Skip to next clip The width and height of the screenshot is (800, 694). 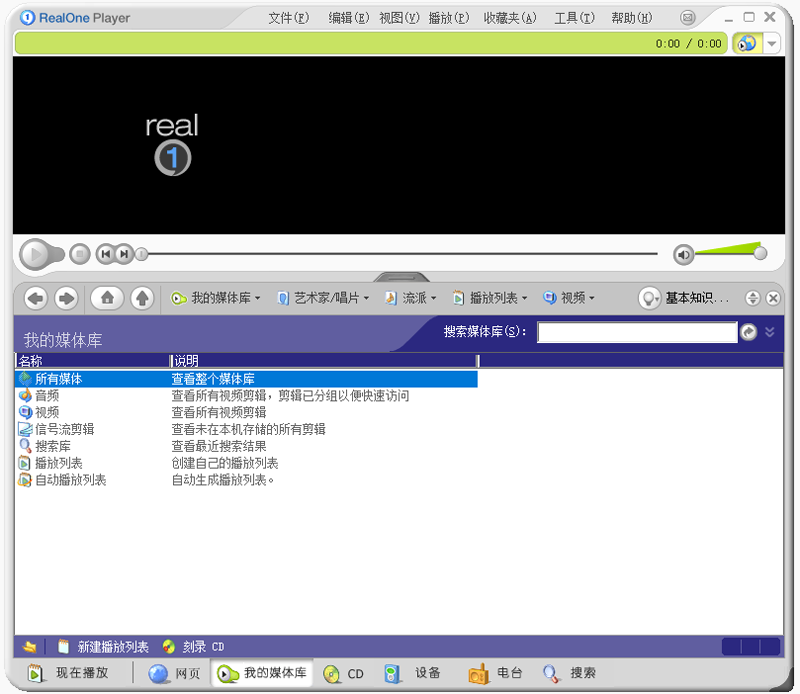click(x=124, y=254)
